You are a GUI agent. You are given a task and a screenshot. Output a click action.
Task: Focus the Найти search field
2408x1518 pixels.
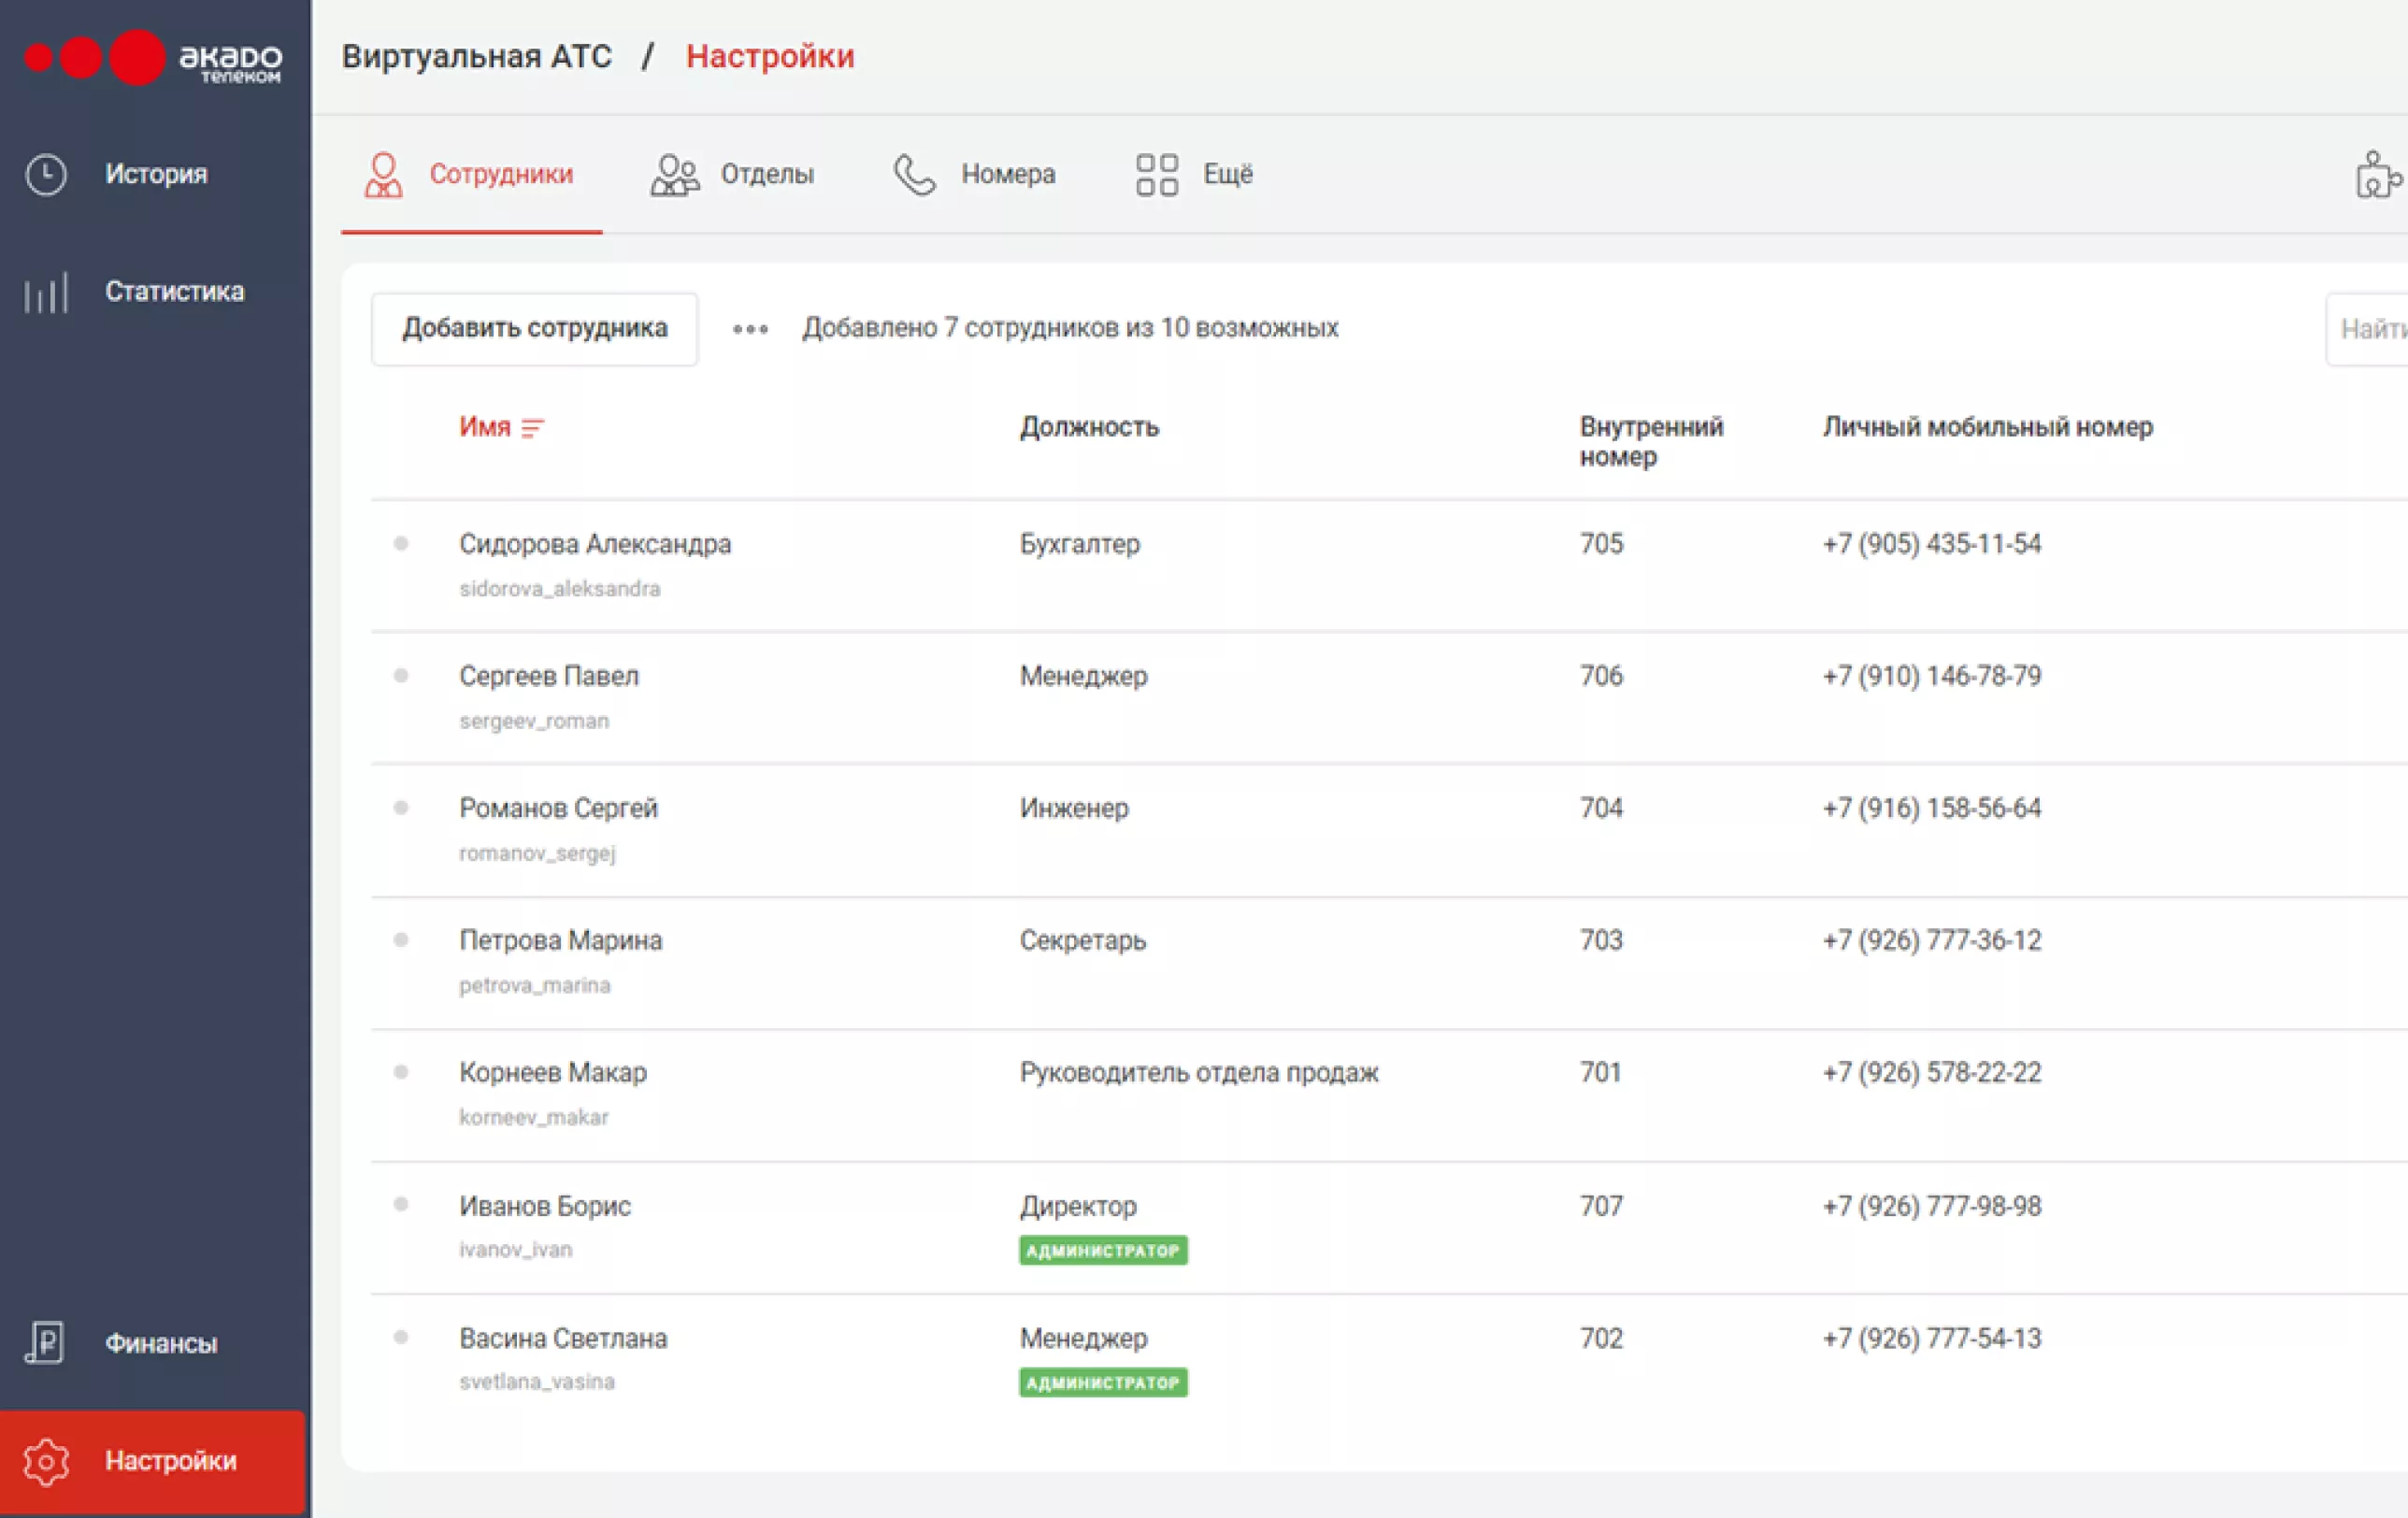coord(2367,329)
